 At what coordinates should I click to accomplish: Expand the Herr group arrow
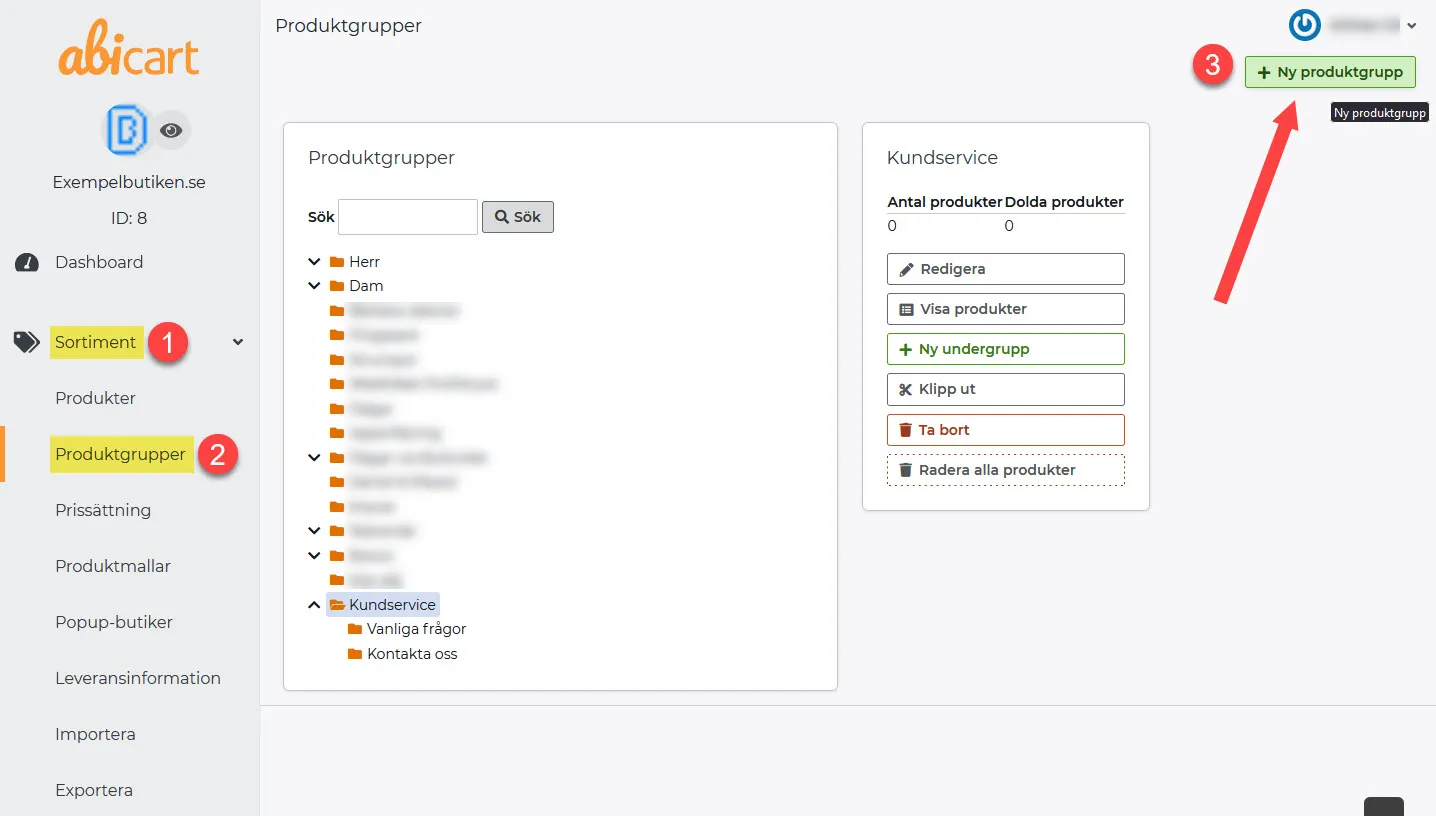[315, 262]
